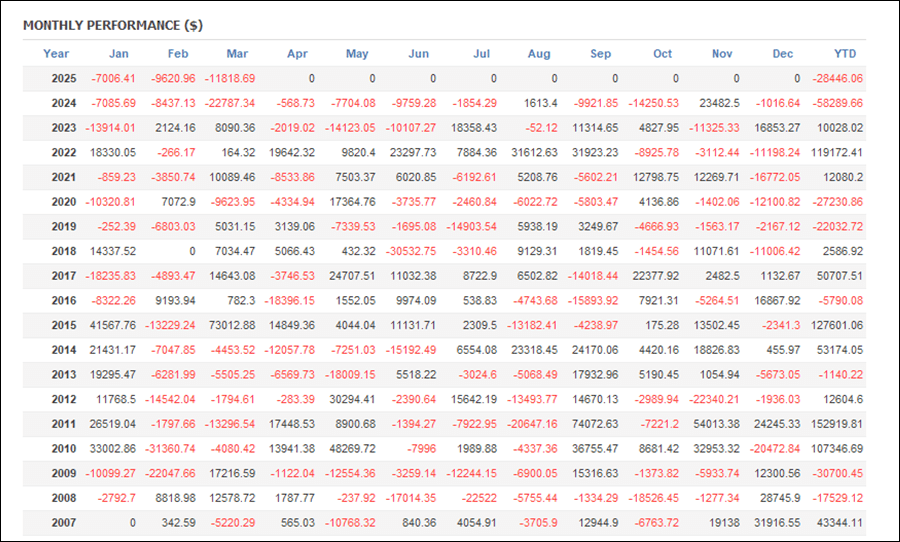Click the 2011 YTD value 152919.81
900x542 pixels.
pos(837,424)
